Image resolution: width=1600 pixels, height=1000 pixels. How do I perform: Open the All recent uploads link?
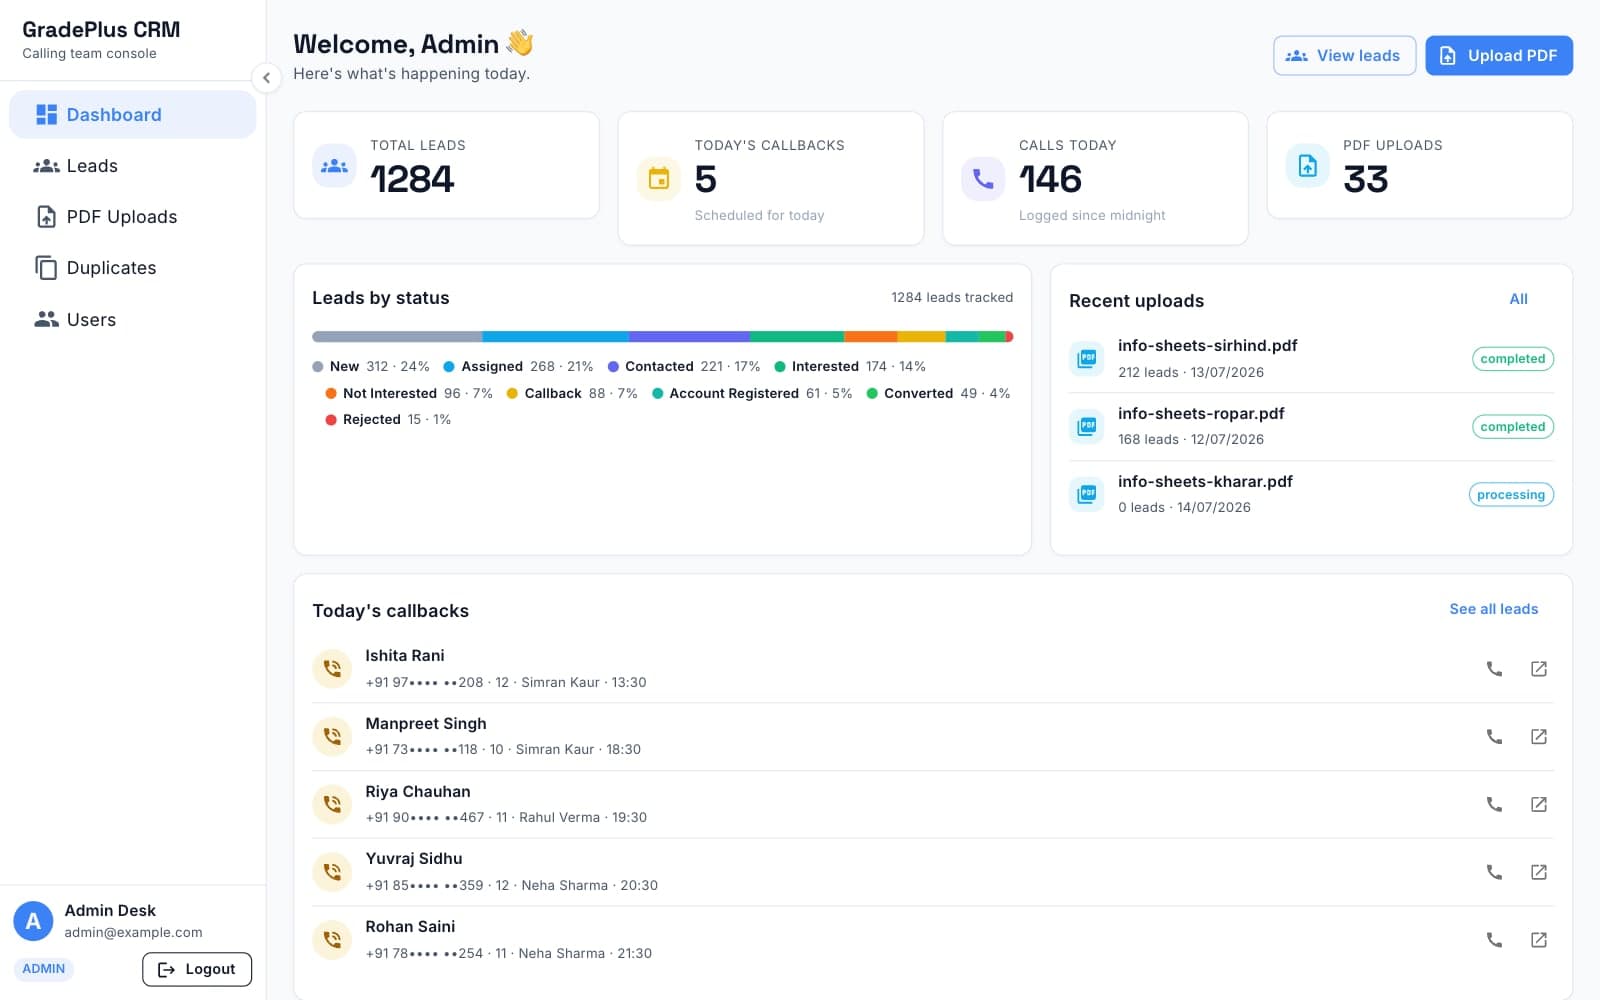(1518, 299)
